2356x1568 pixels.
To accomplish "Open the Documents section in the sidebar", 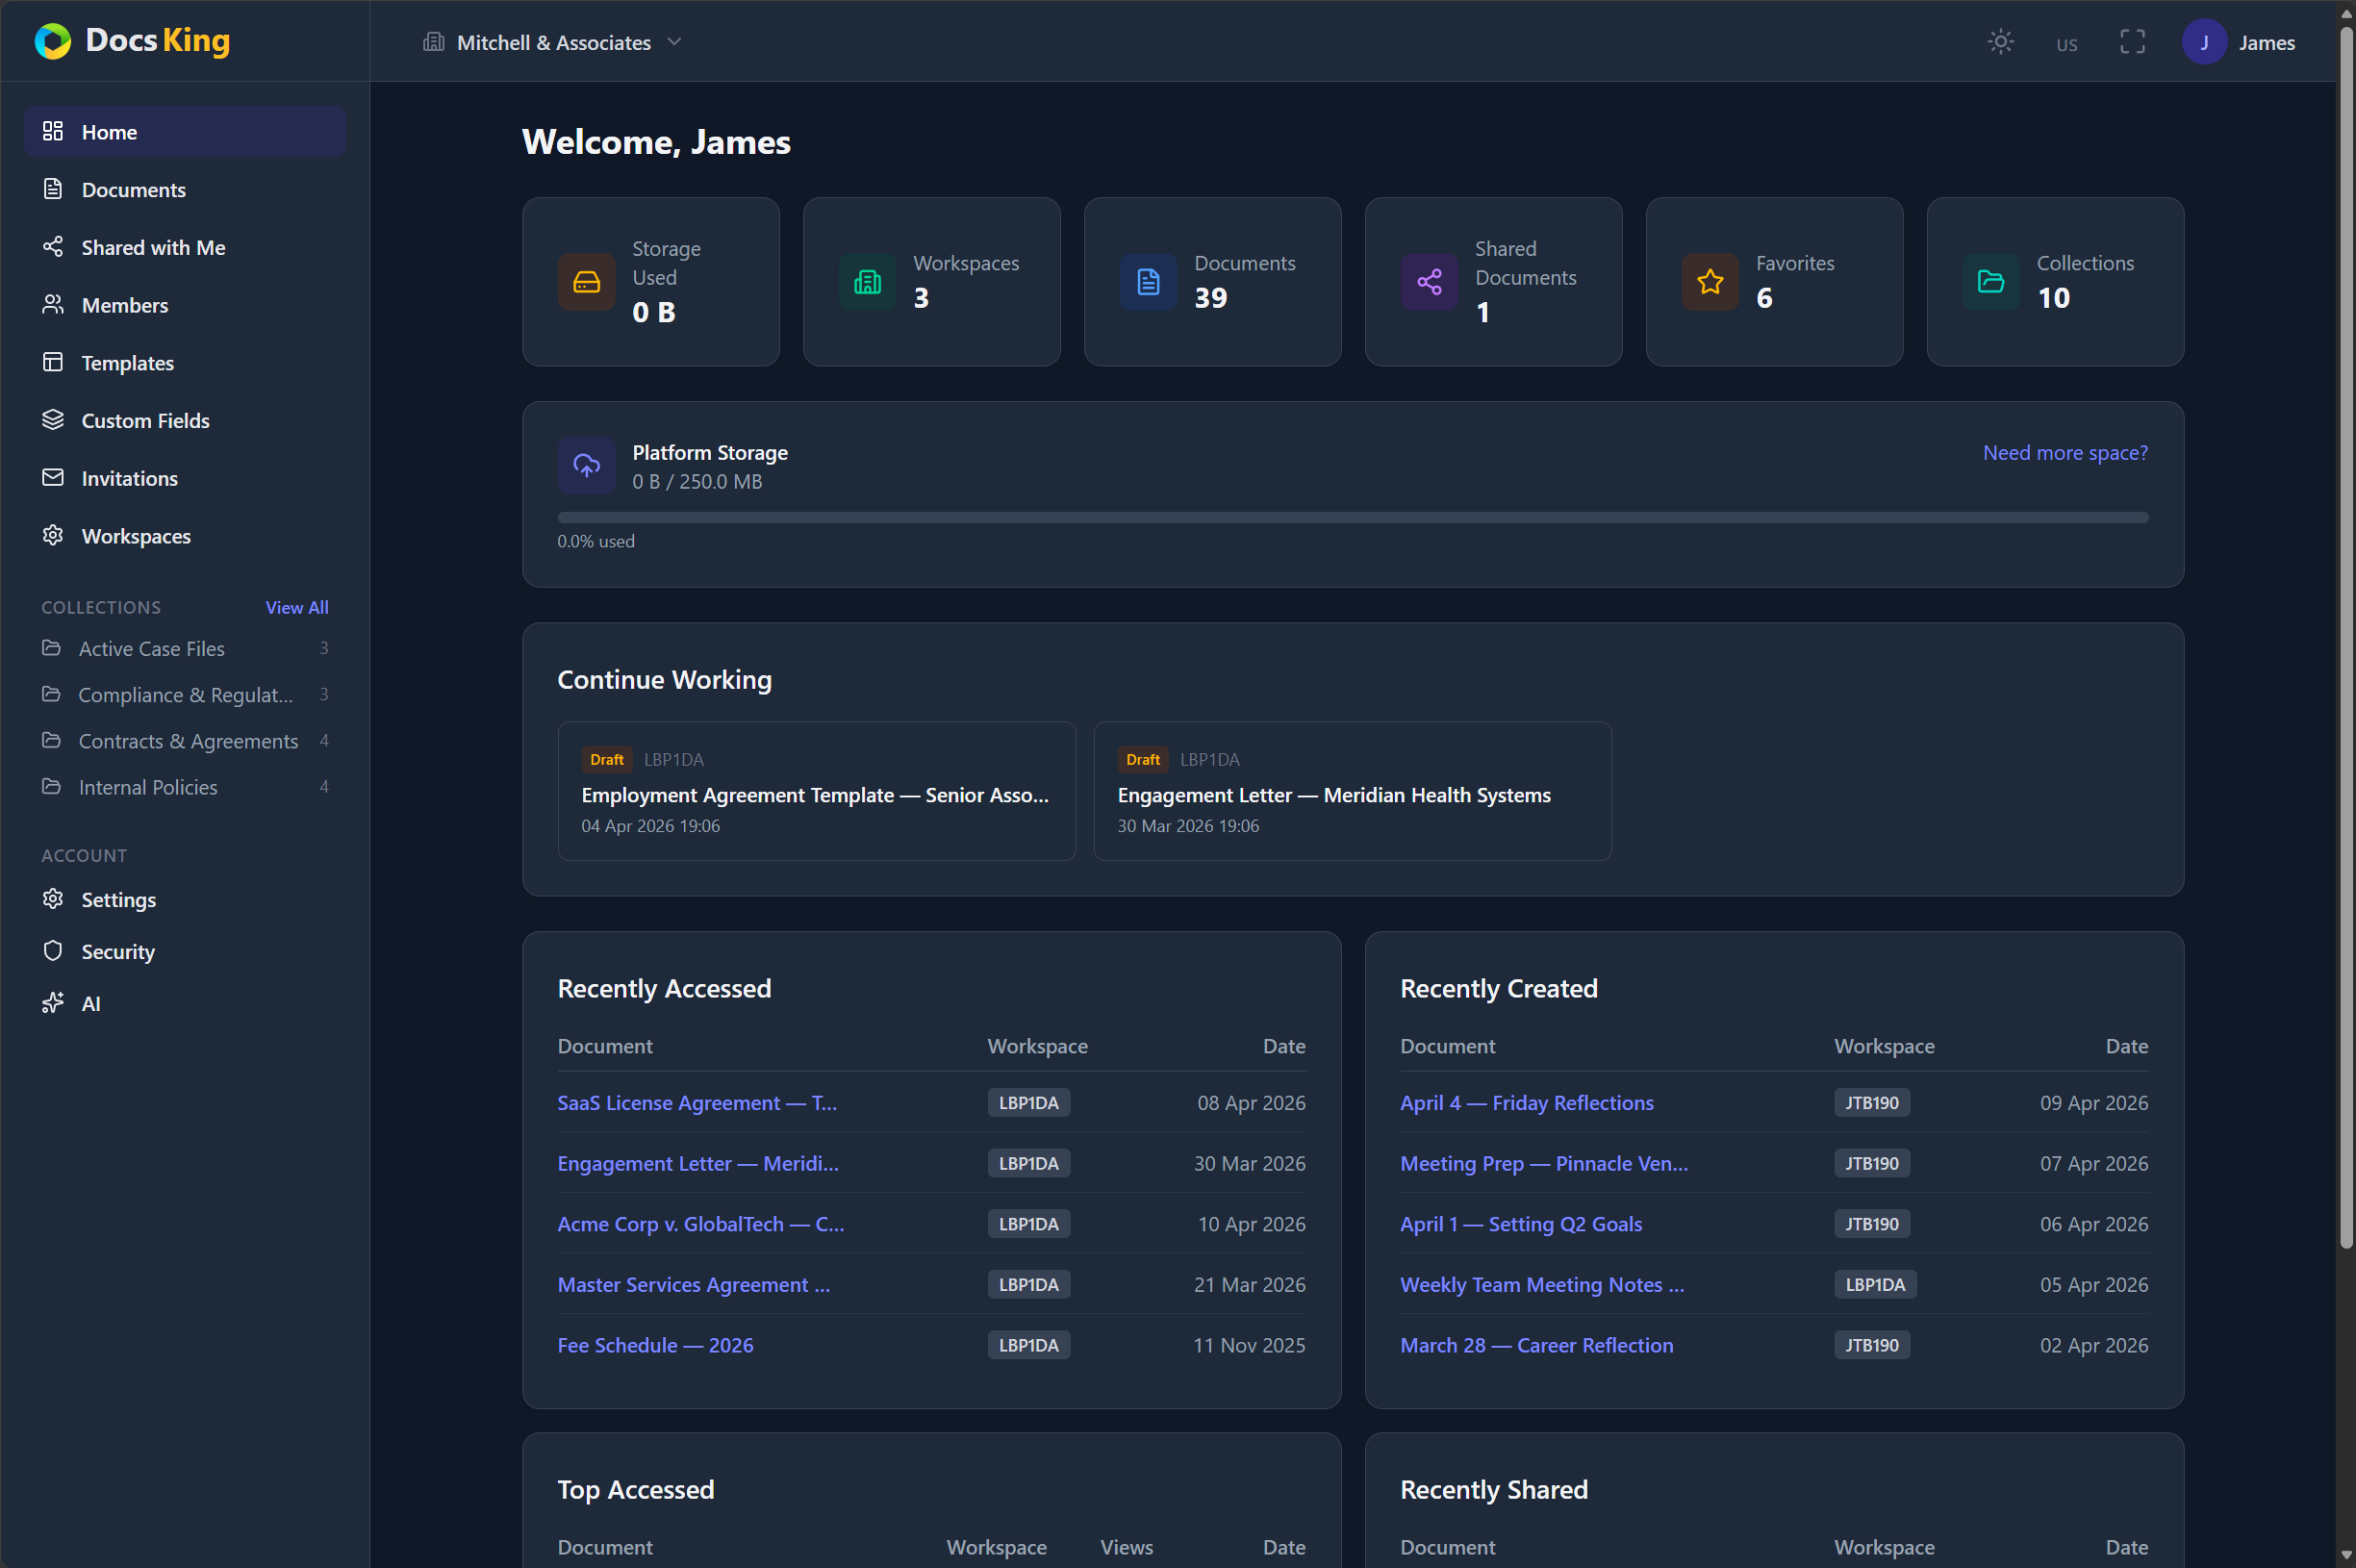I will coord(133,189).
